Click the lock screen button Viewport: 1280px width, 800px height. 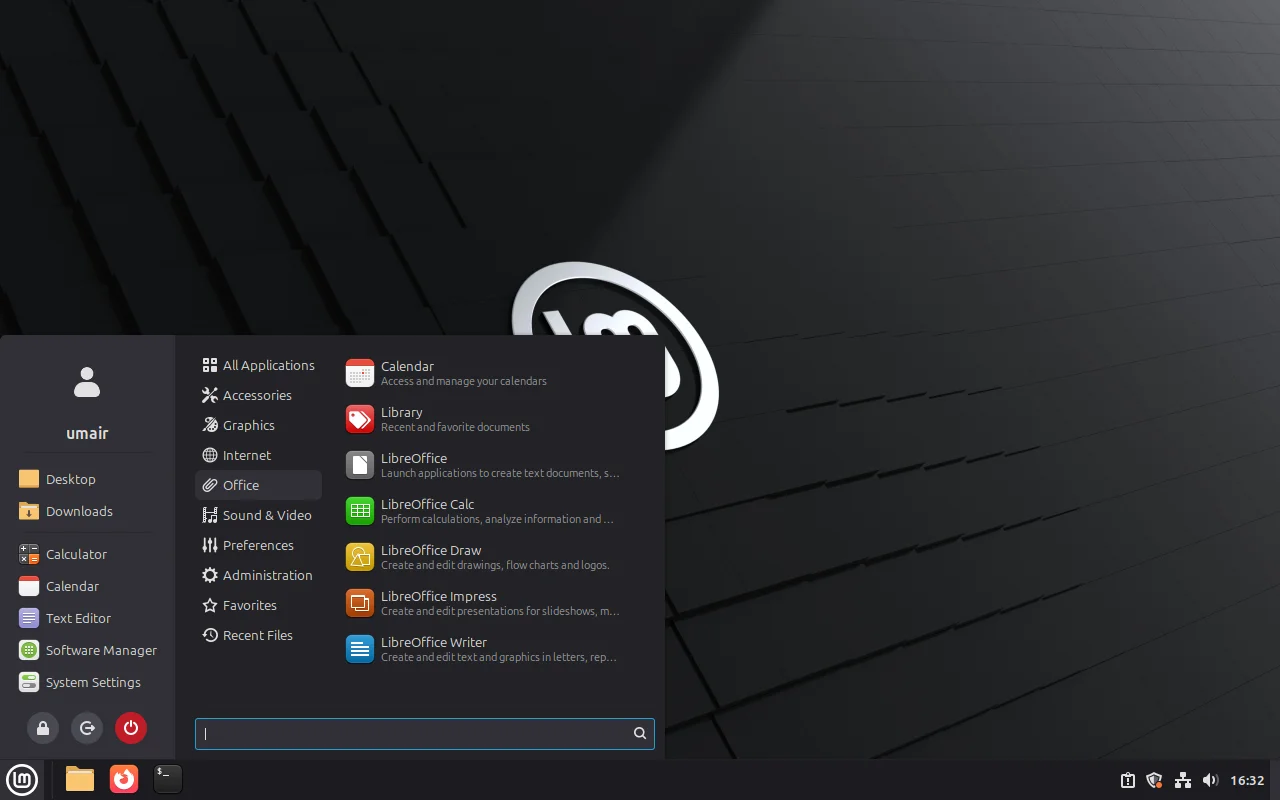click(43, 728)
